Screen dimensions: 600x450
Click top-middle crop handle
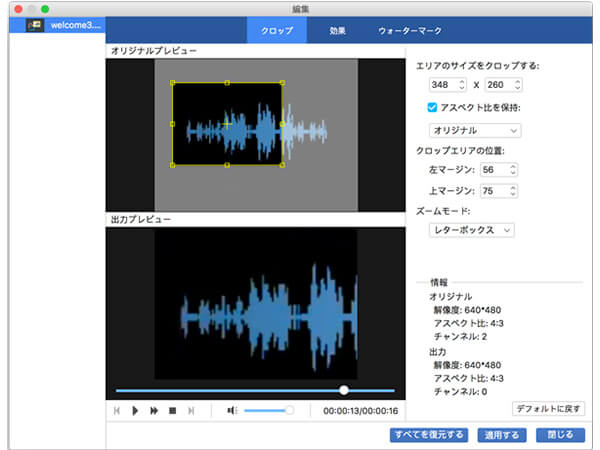227,83
